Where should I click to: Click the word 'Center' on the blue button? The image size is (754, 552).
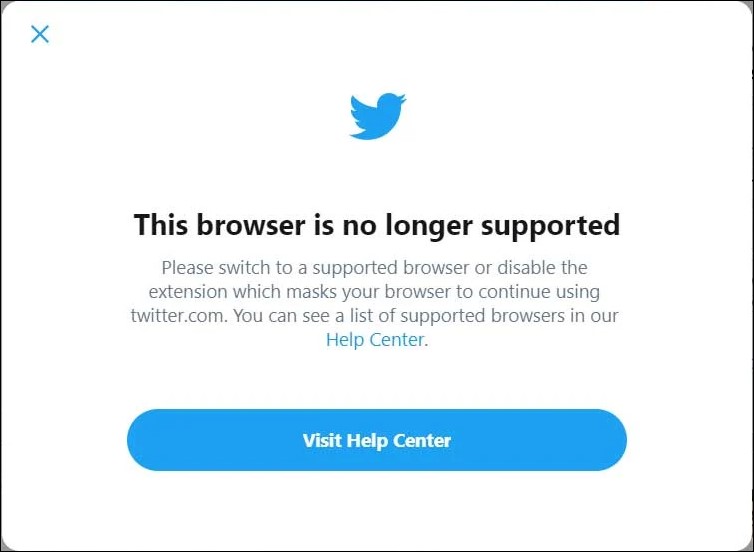pos(422,440)
